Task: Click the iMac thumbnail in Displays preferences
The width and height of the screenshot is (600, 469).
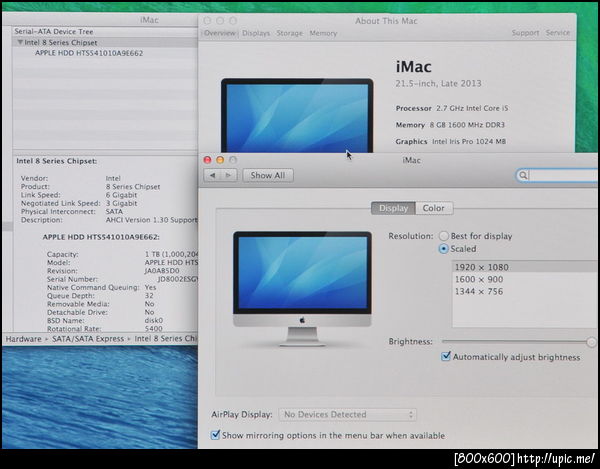Action: pyautogui.click(x=302, y=288)
